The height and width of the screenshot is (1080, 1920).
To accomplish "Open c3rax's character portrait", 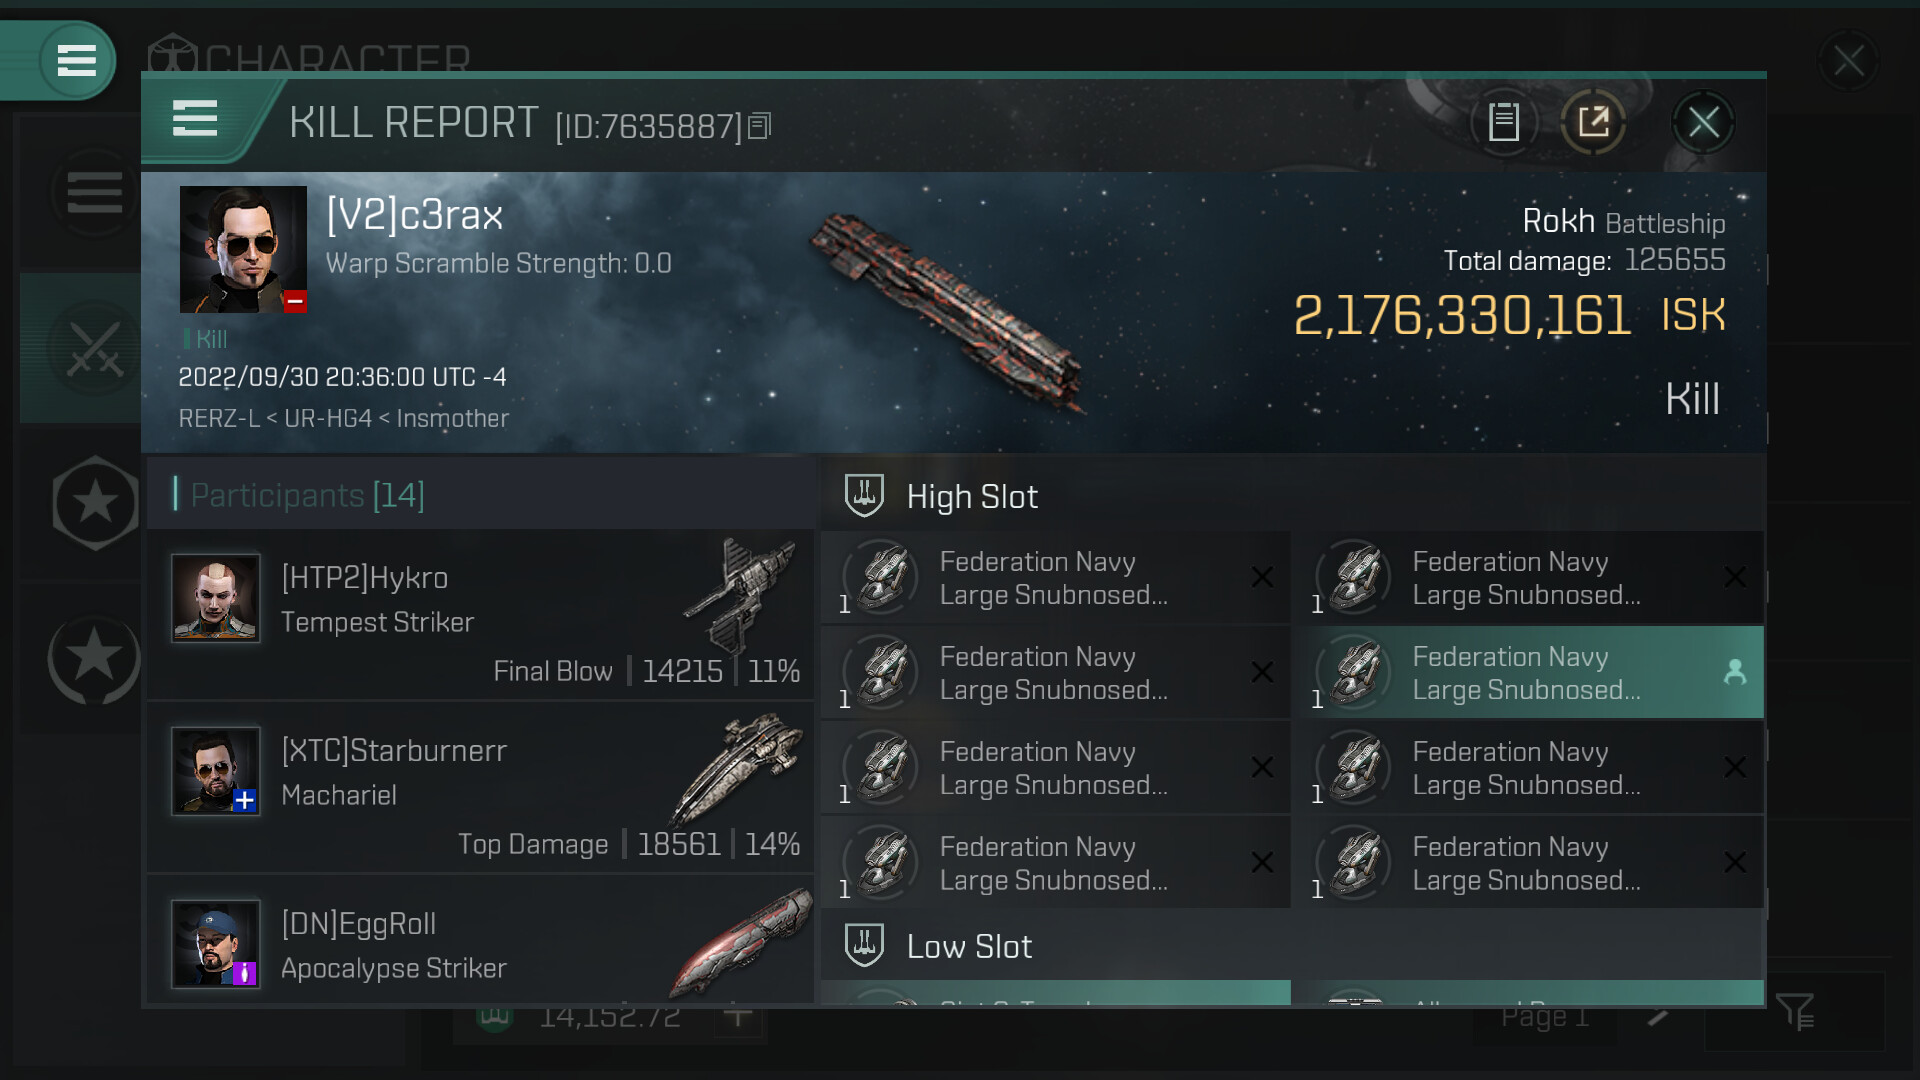I will point(243,249).
